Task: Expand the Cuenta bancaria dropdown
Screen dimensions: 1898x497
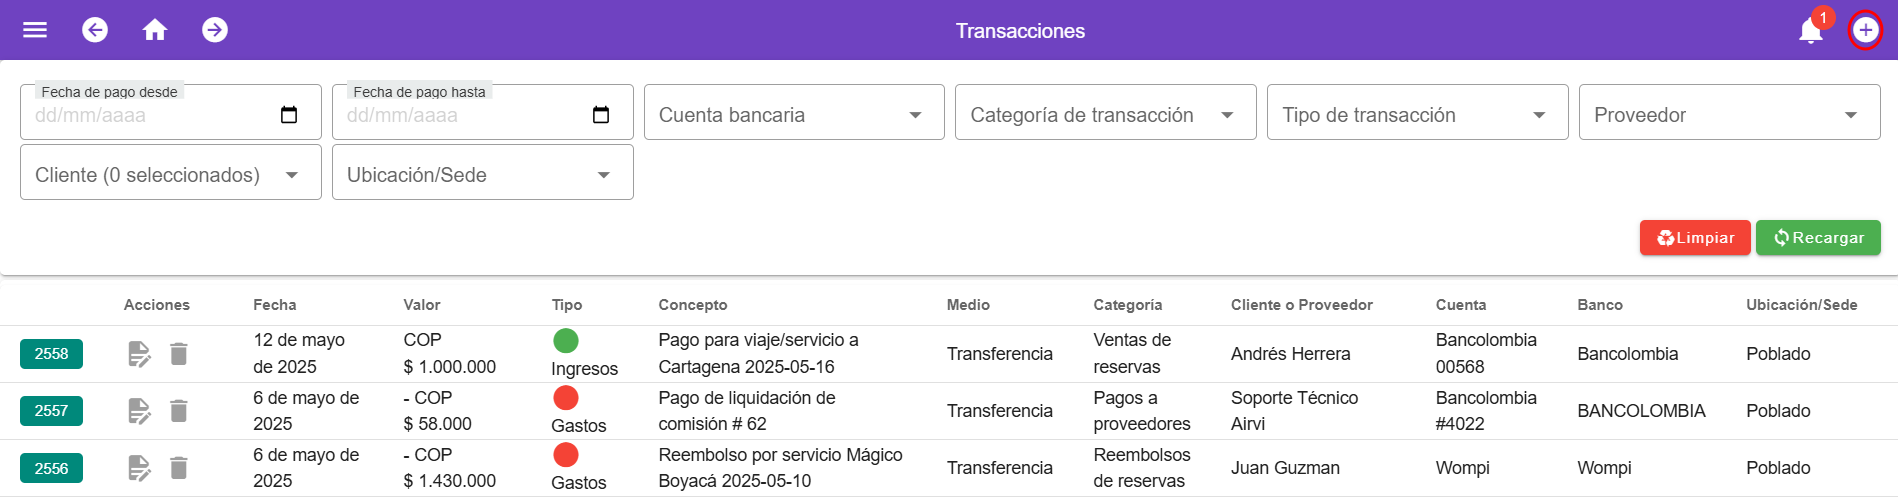Action: [794, 115]
